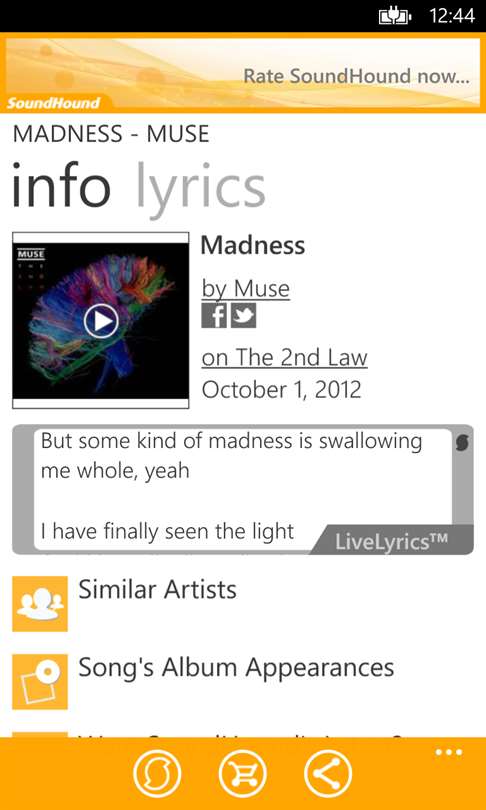Select the info tab
This screenshot has height=810, width=486.
[x=61, y=184]
